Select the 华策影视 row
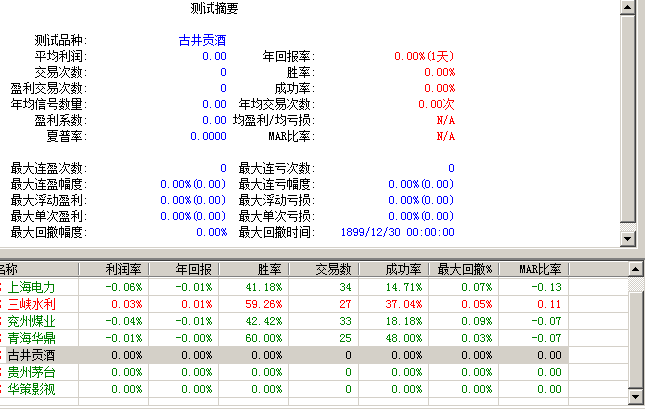The height and width of the screenshot is (409, 645). click(284, 389)
